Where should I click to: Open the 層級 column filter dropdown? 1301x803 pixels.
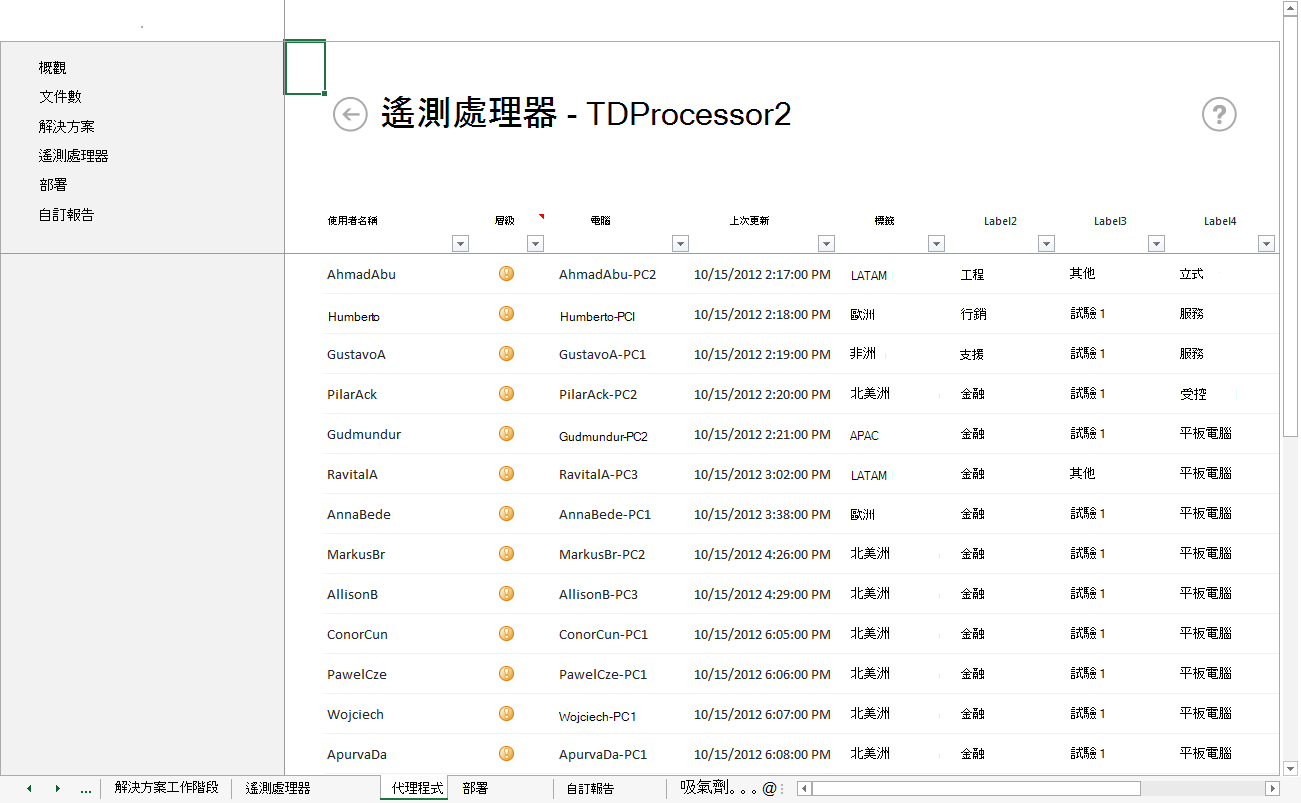535,243
